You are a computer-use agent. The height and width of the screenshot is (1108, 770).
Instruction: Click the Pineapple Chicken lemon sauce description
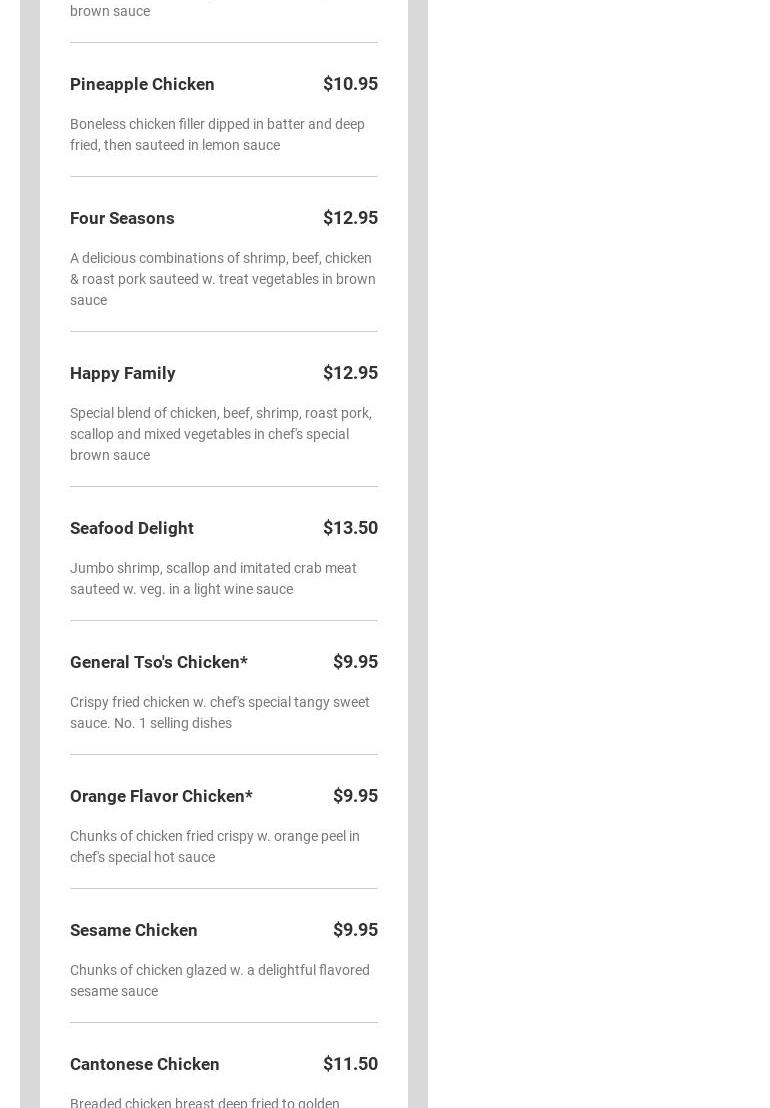click(x=217, y=135)
